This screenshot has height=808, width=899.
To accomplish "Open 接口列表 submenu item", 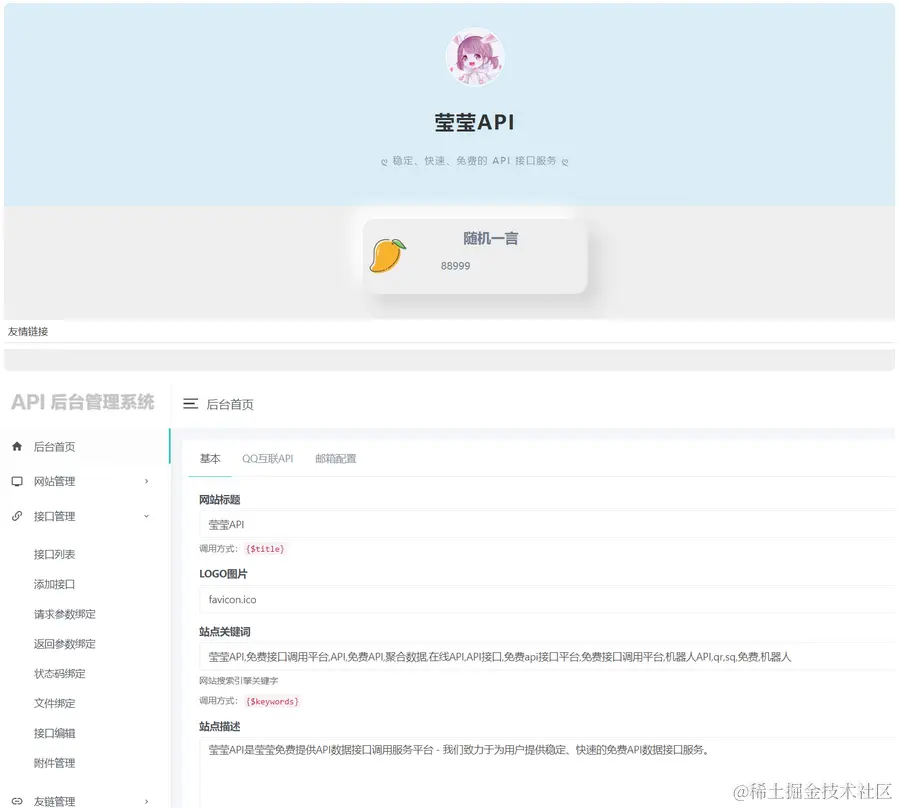I will 54,555.
